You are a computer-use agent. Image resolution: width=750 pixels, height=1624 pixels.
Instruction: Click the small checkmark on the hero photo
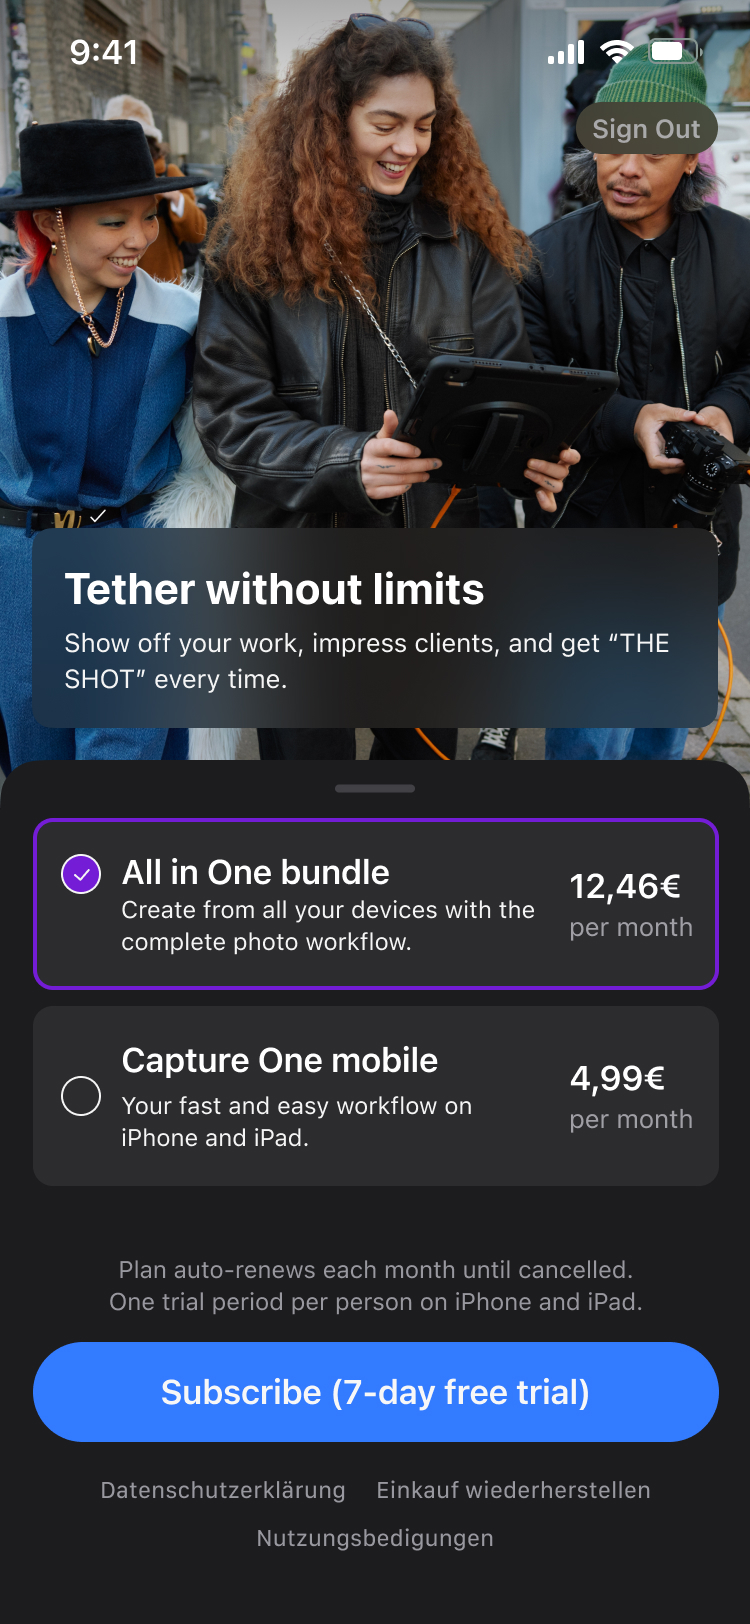[x=98, y=516]
